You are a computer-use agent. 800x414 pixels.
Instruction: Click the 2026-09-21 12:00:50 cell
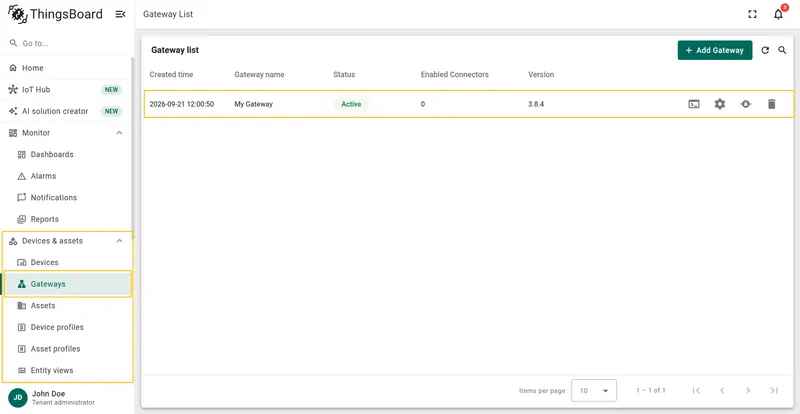click(182, 104)
